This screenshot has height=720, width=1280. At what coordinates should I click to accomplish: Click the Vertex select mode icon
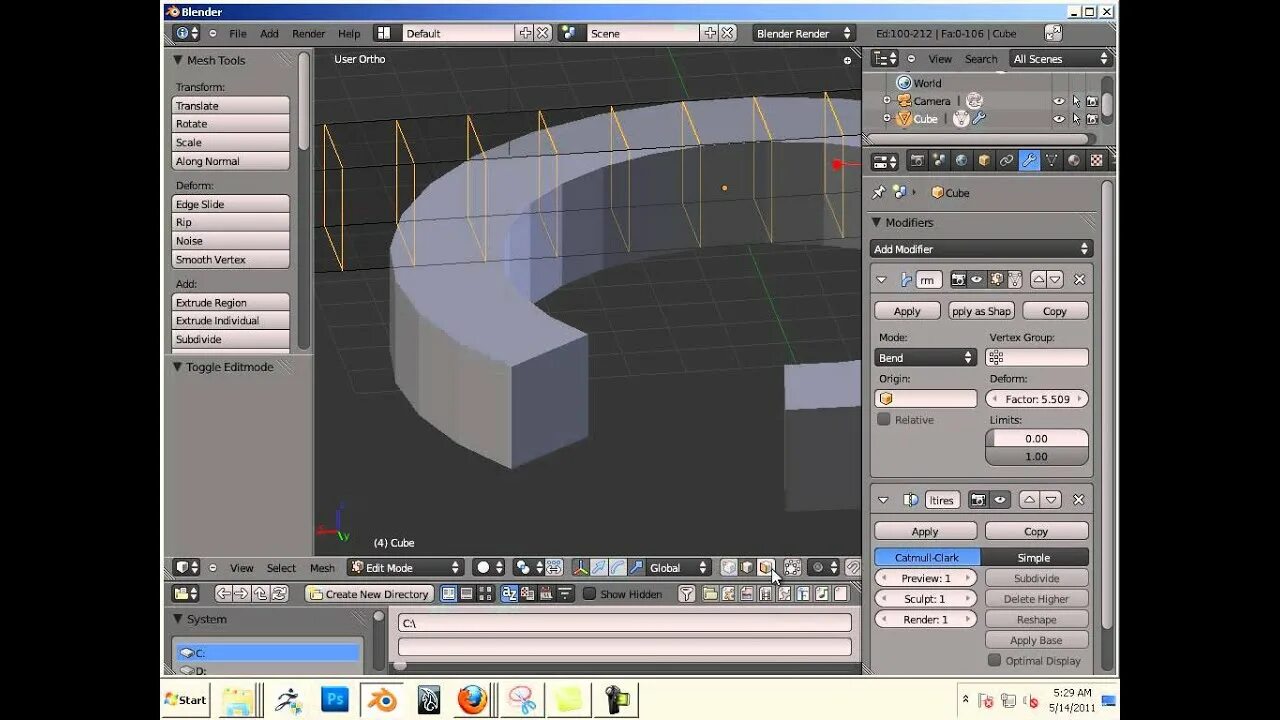tap(729, 567)
